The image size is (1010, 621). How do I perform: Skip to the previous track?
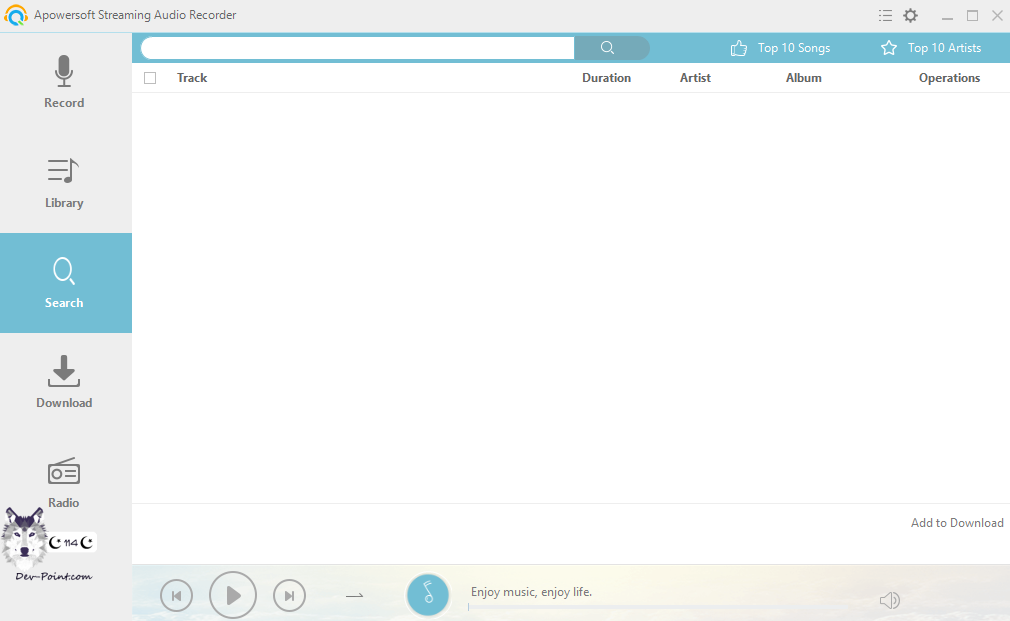click(x=176, y=596)
